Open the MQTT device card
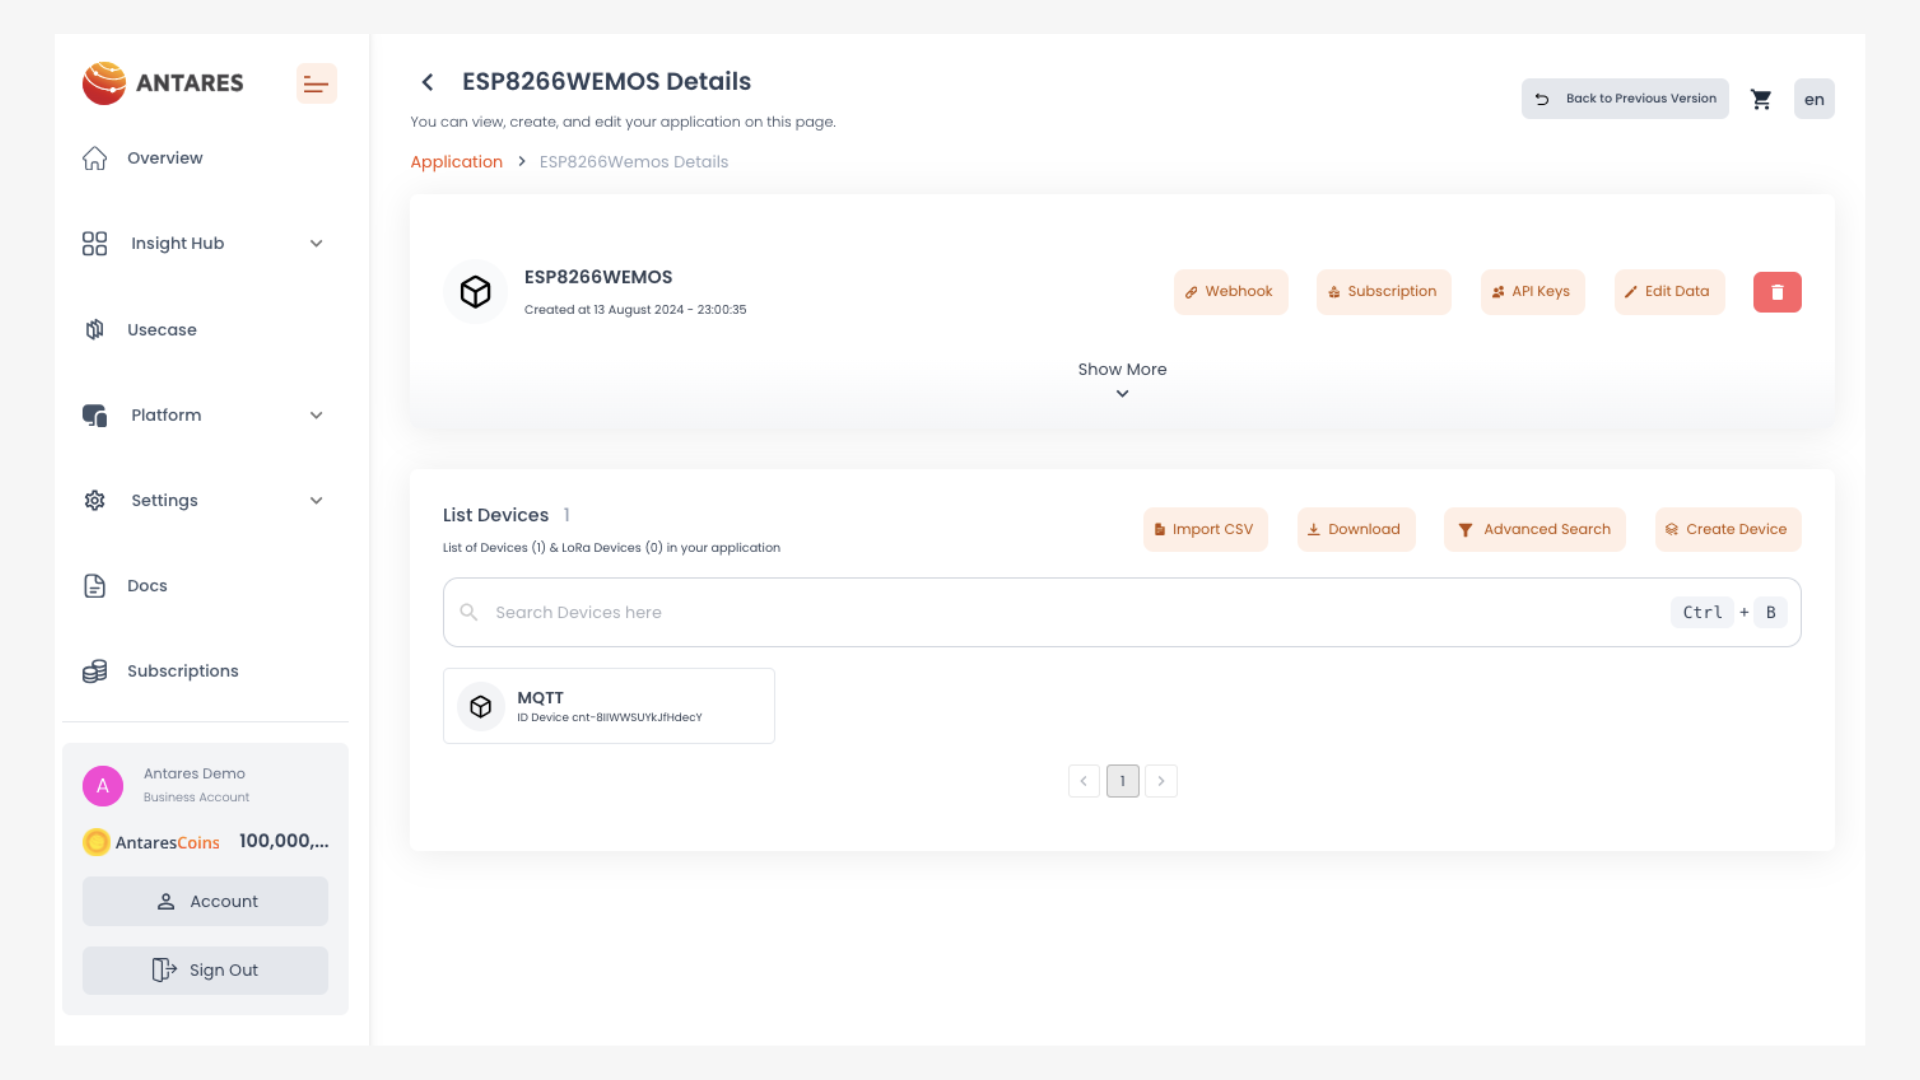 [609, 706]
